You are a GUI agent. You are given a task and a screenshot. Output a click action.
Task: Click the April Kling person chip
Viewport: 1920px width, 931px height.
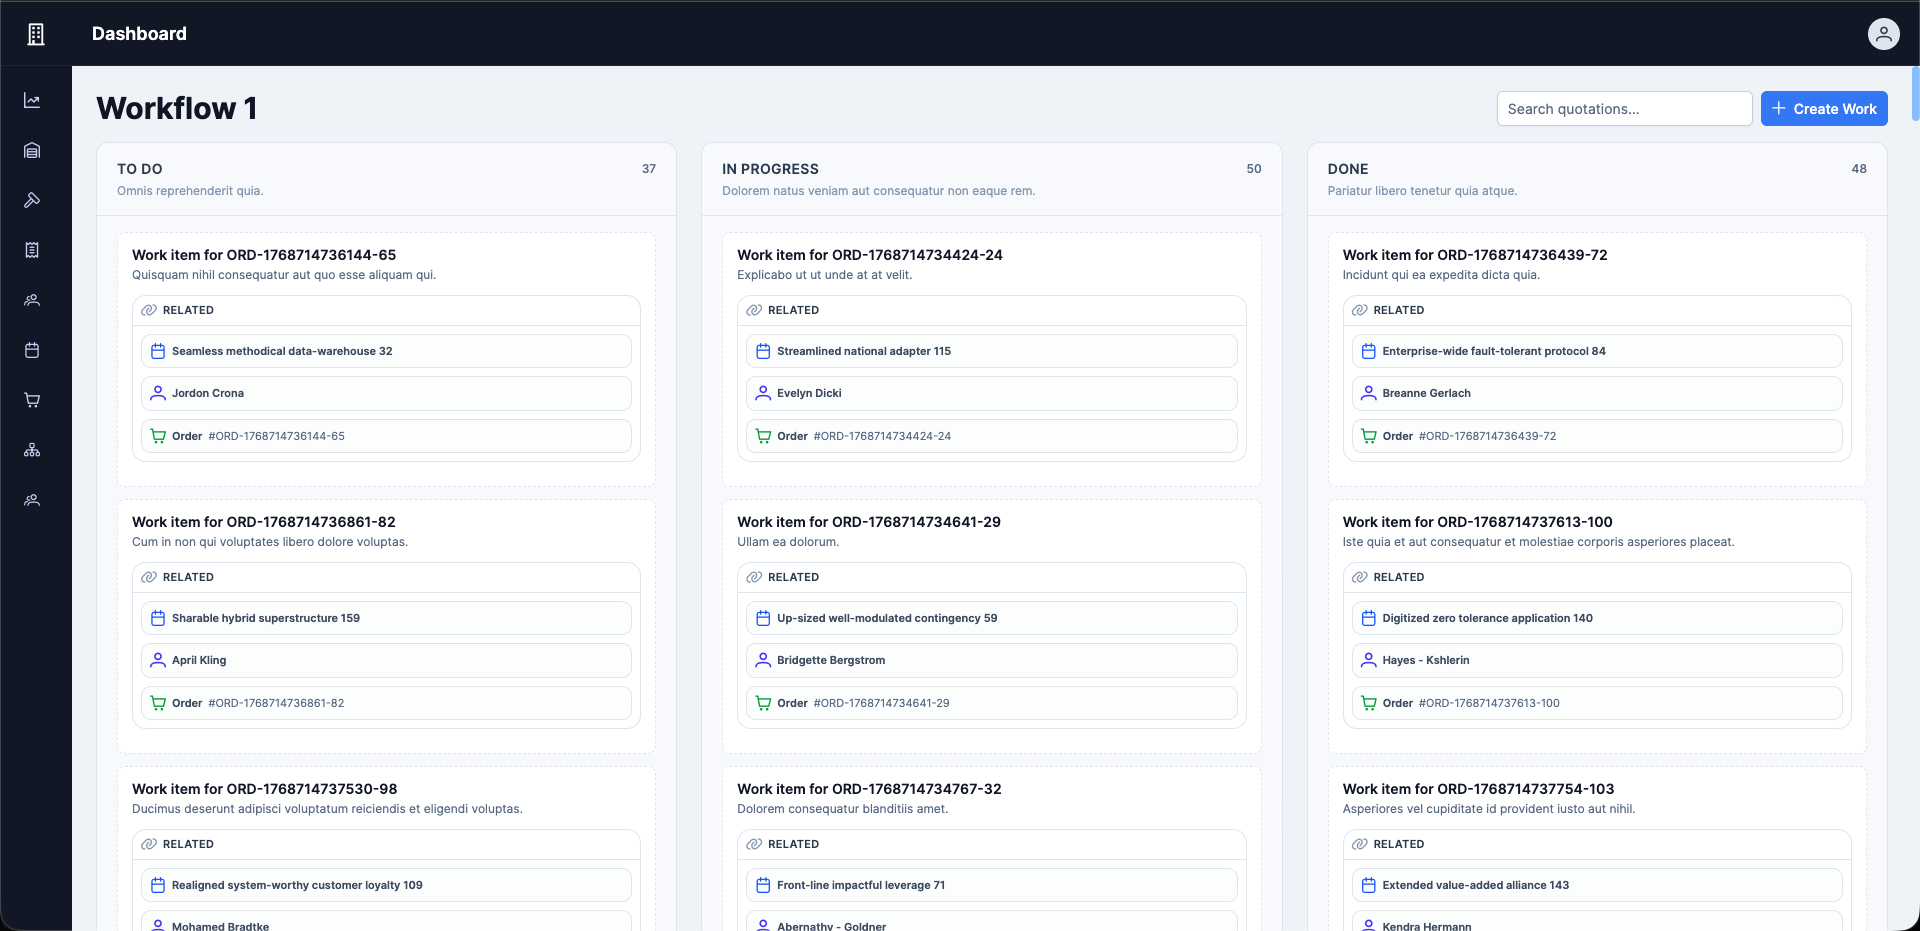point(385,660)
